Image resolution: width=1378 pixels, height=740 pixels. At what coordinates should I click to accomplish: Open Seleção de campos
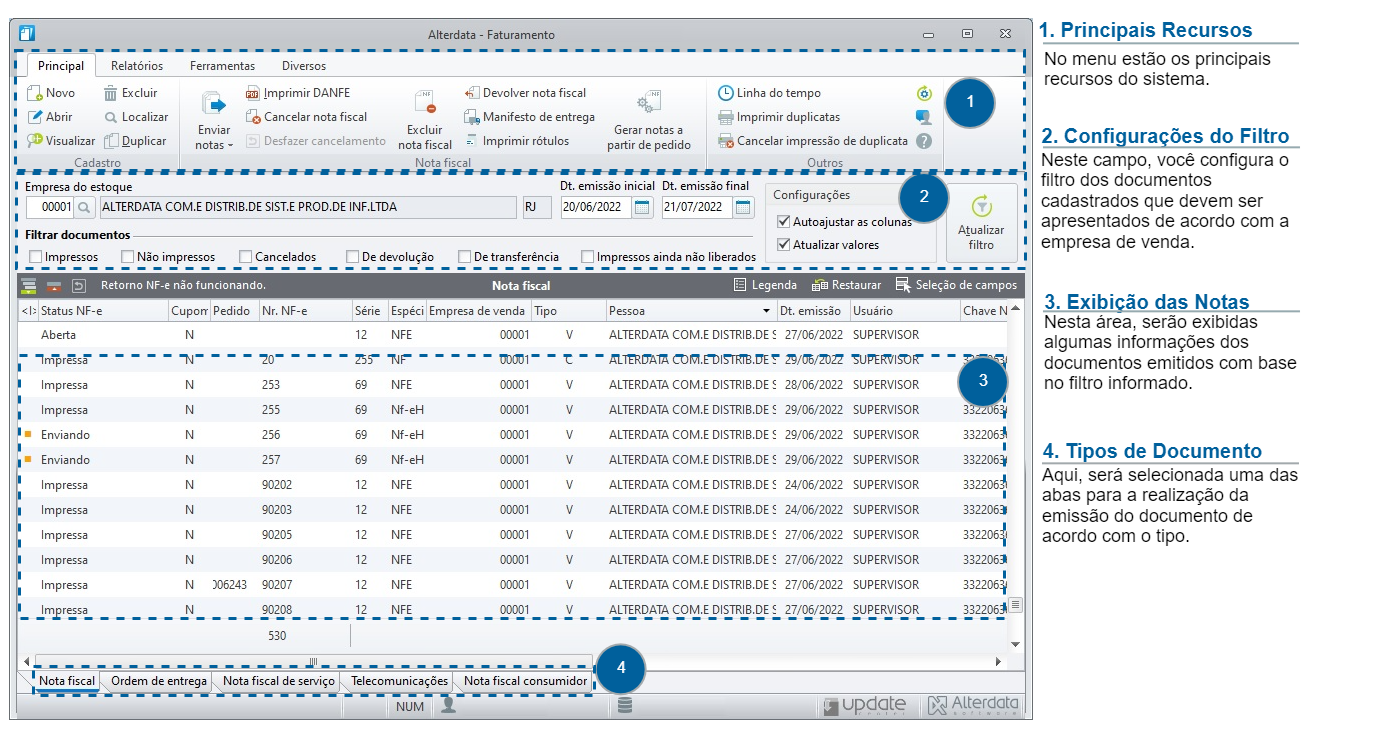pos(956,285)
